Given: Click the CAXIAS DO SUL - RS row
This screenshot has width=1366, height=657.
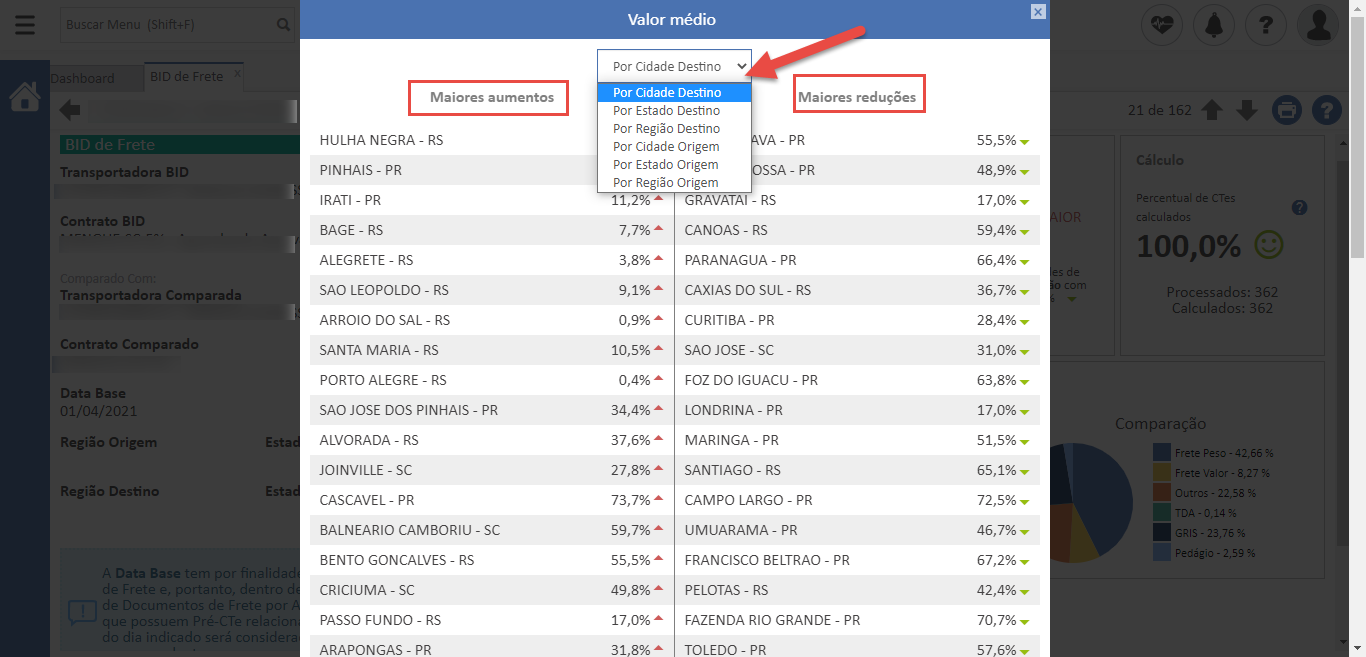Looking at the screenshot, I should click(858, 290).
